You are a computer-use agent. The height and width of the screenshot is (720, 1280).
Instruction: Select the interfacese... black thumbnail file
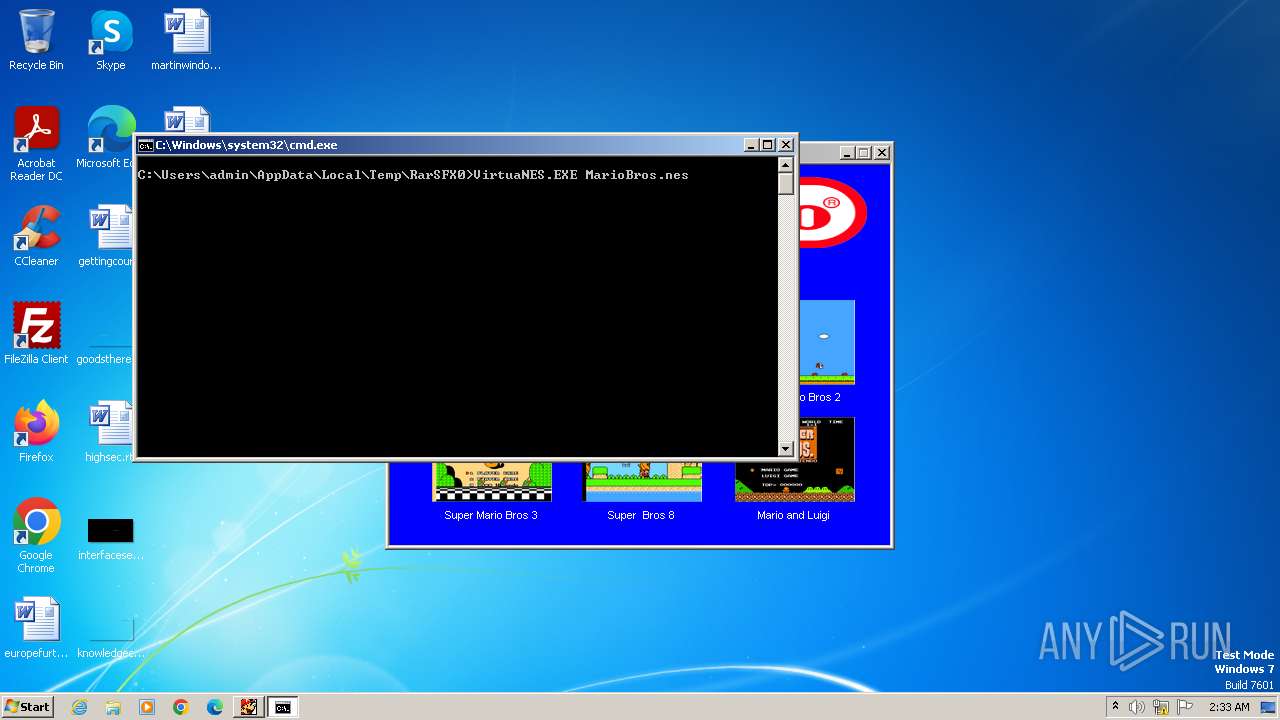[x=110, y=538]
